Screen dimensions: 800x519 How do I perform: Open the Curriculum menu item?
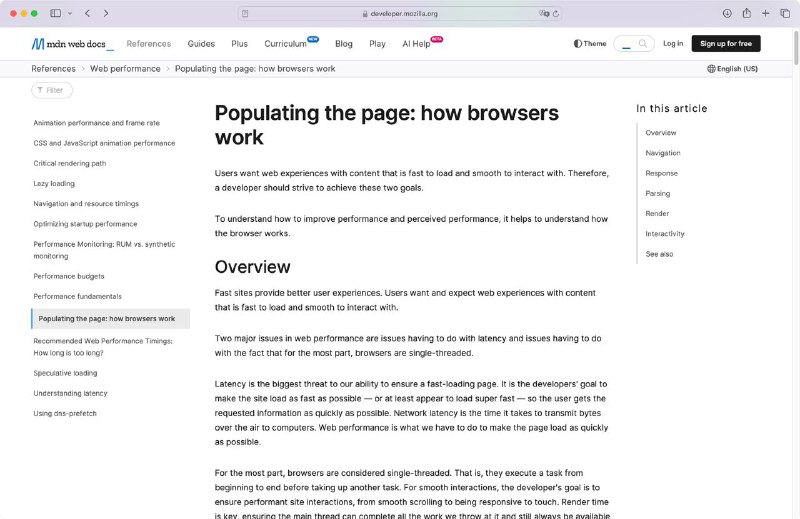(x=285, y=44)
